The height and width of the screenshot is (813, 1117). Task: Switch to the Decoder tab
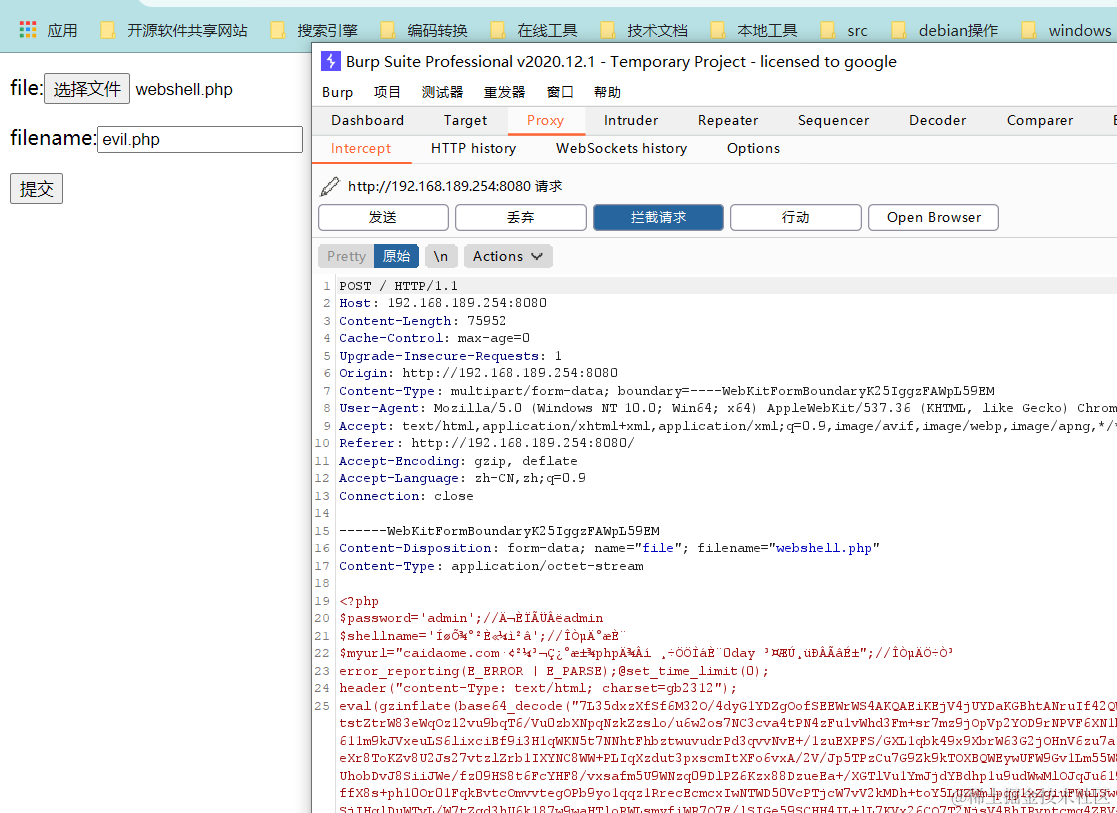click(937, 120)
